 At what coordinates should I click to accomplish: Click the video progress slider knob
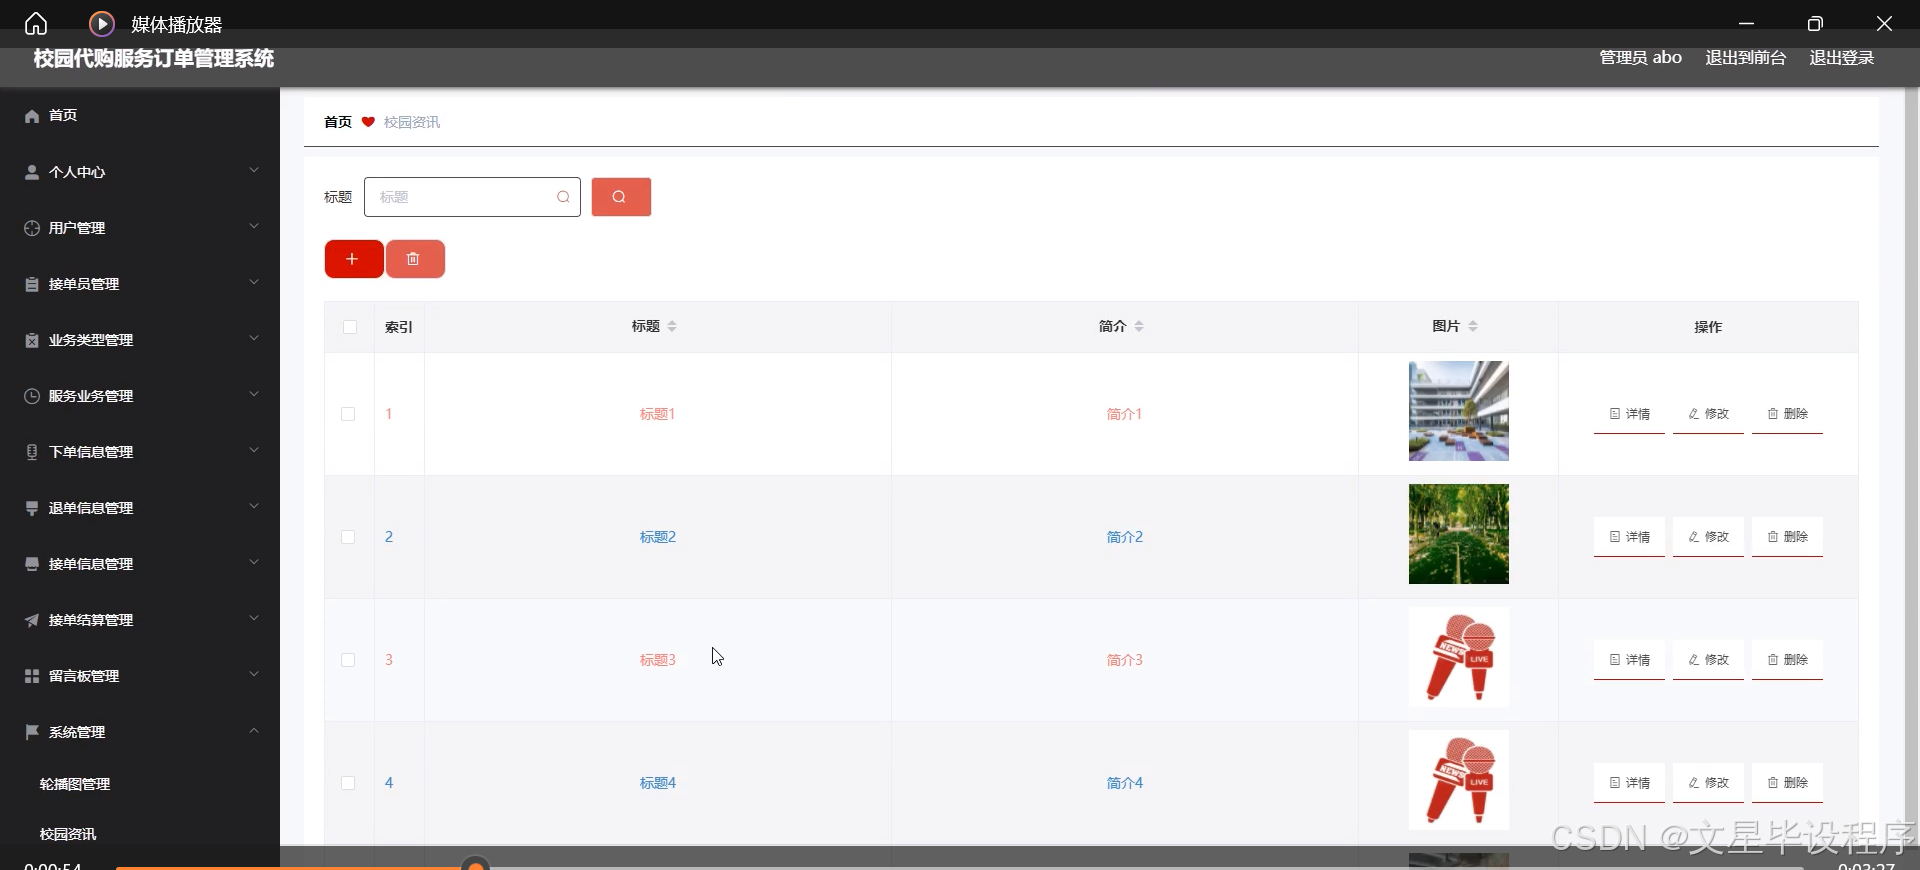[x=477, y=864]
